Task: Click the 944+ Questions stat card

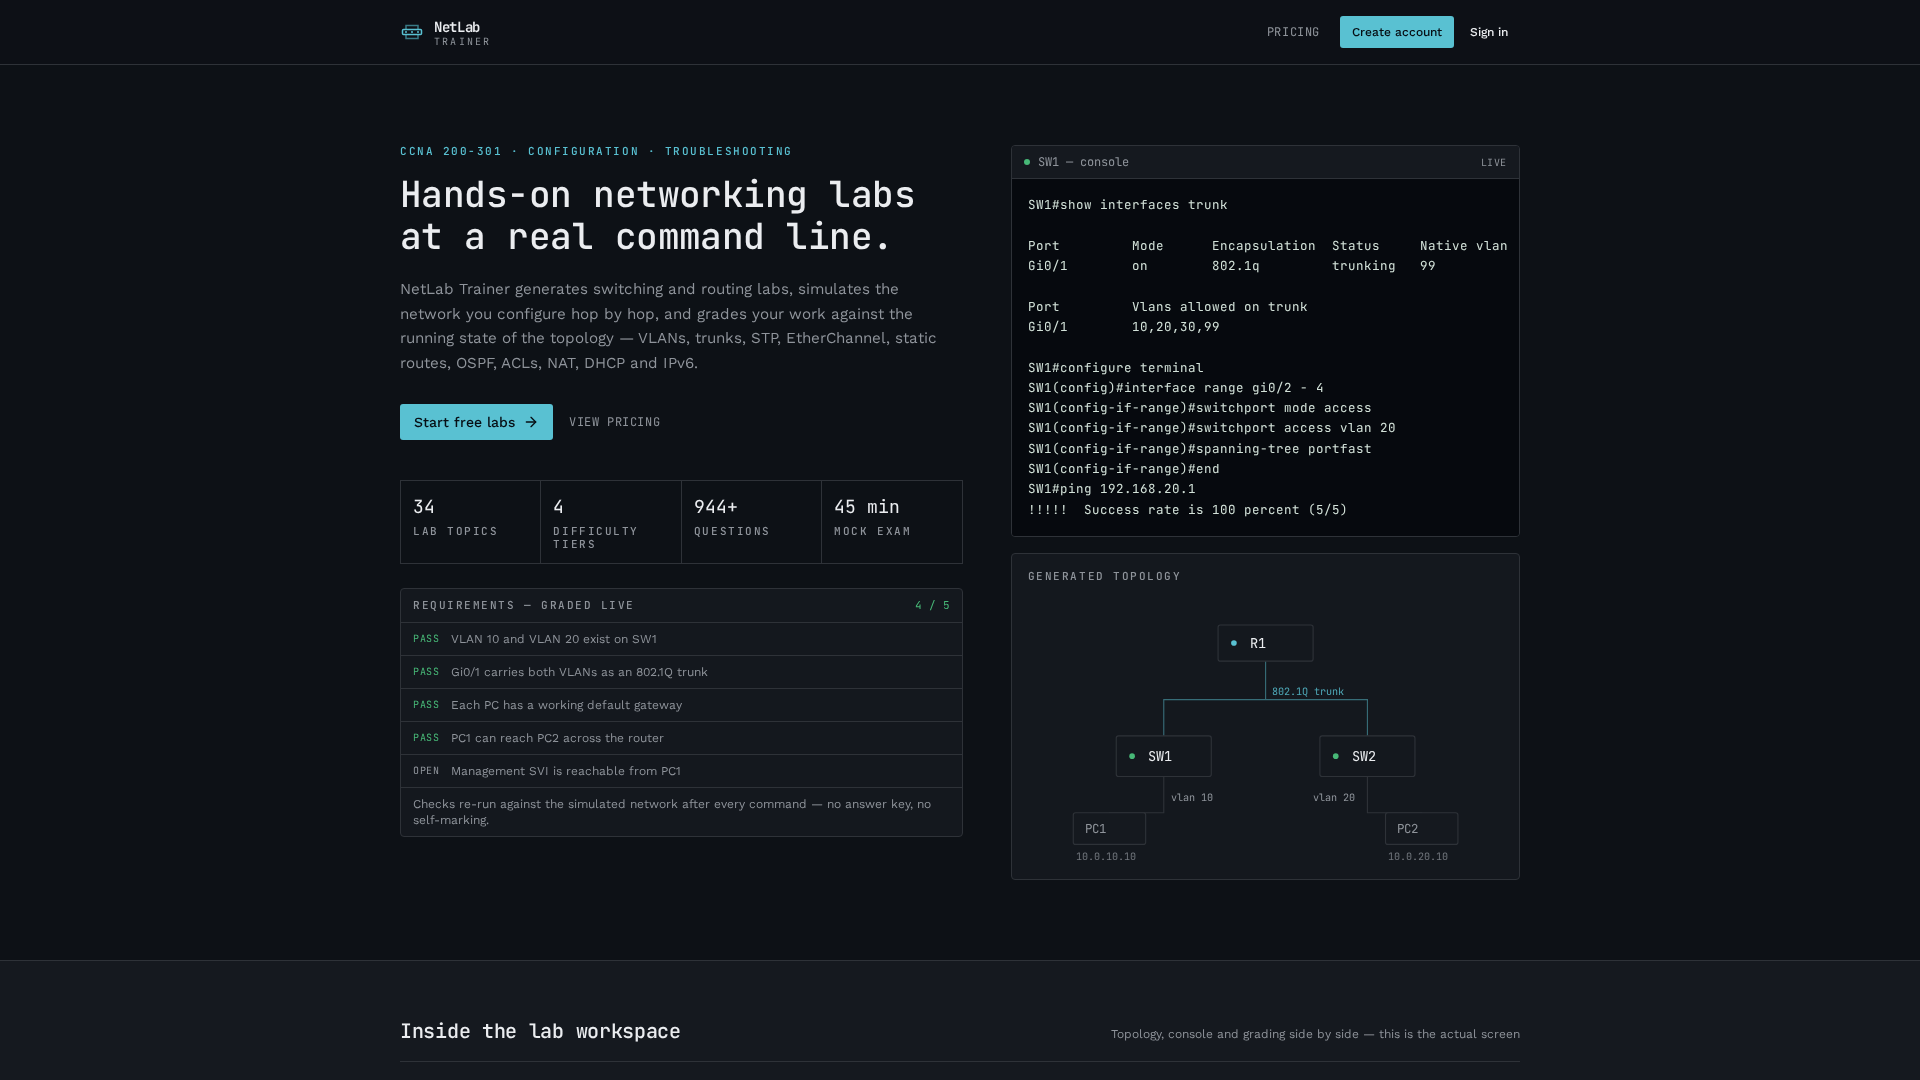Action: pos(751,522)
